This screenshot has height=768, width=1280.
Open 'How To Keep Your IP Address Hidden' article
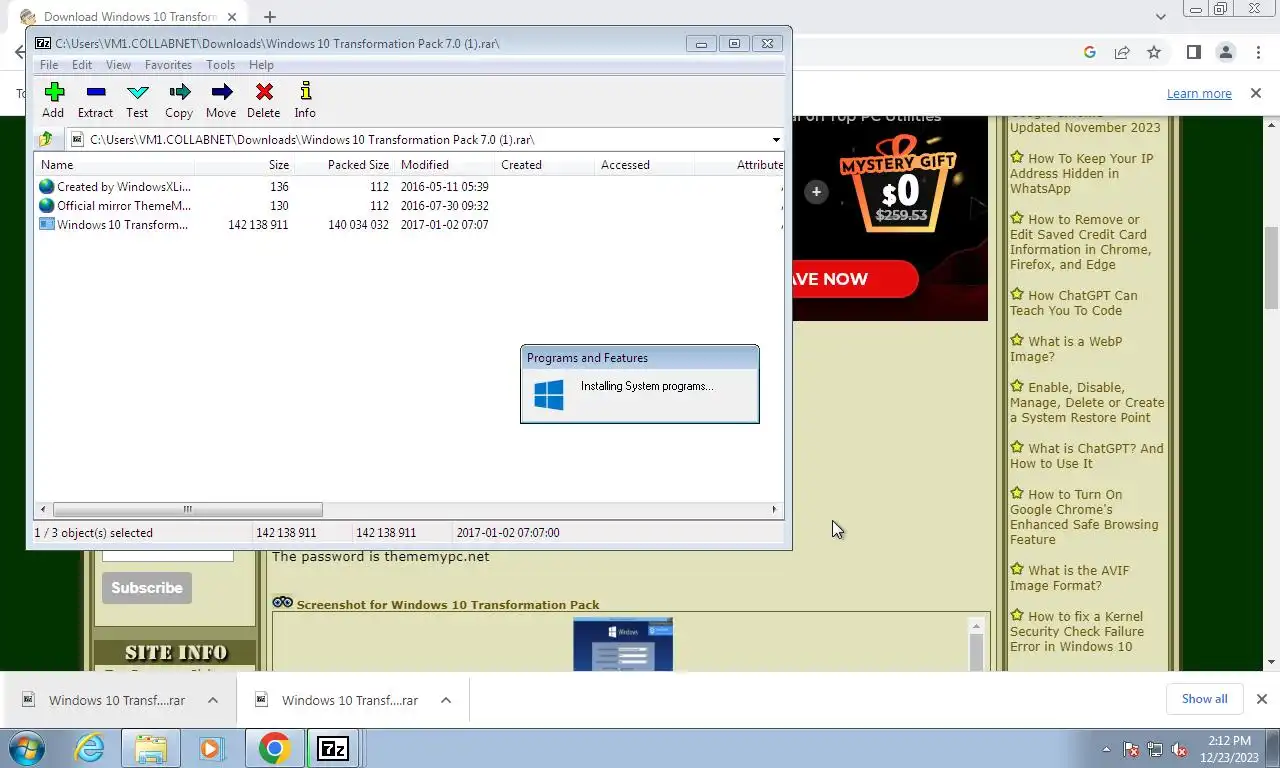coord(1081,173)
